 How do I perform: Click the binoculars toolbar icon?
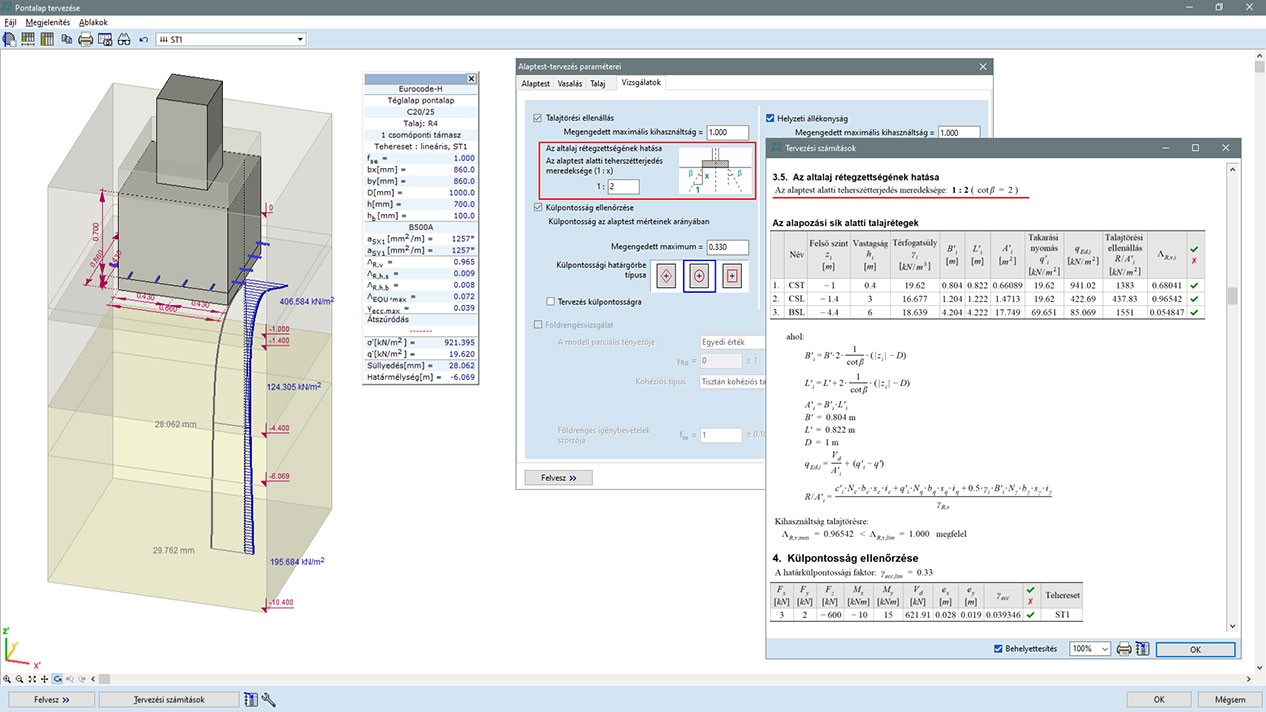tap(124, 39)
